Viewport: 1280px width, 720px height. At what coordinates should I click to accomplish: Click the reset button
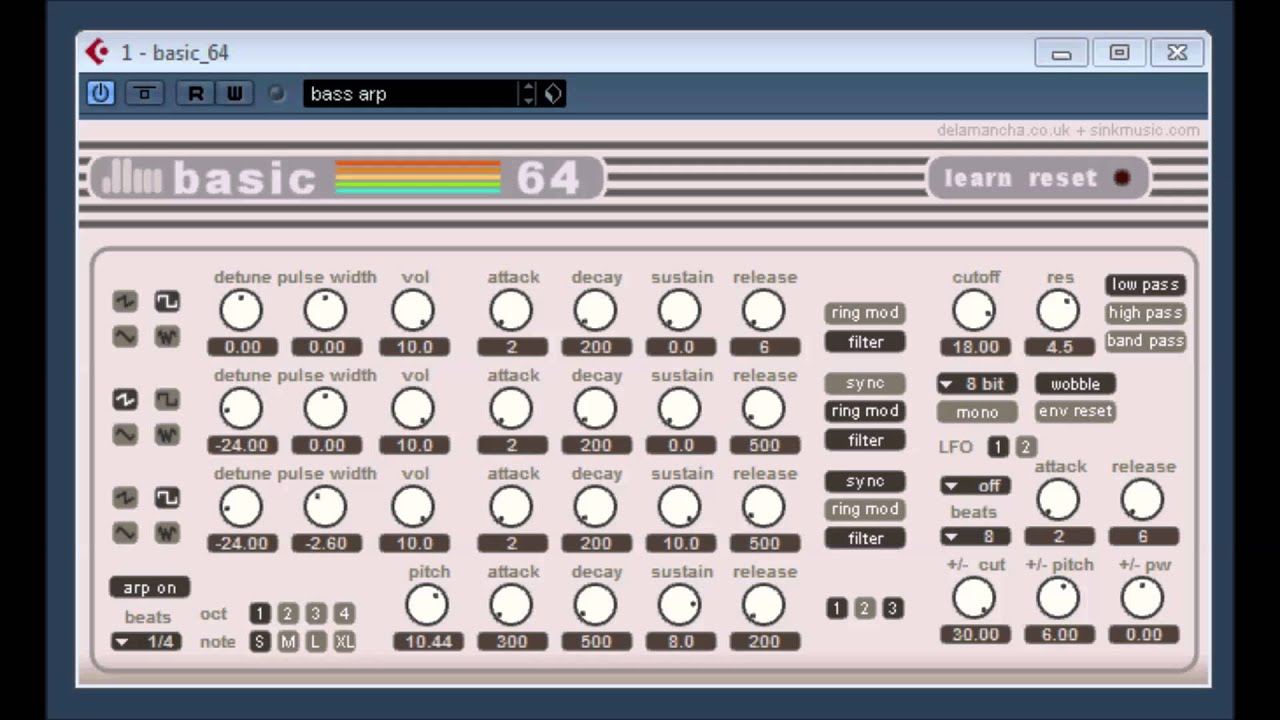click(x=1062, y=179)
